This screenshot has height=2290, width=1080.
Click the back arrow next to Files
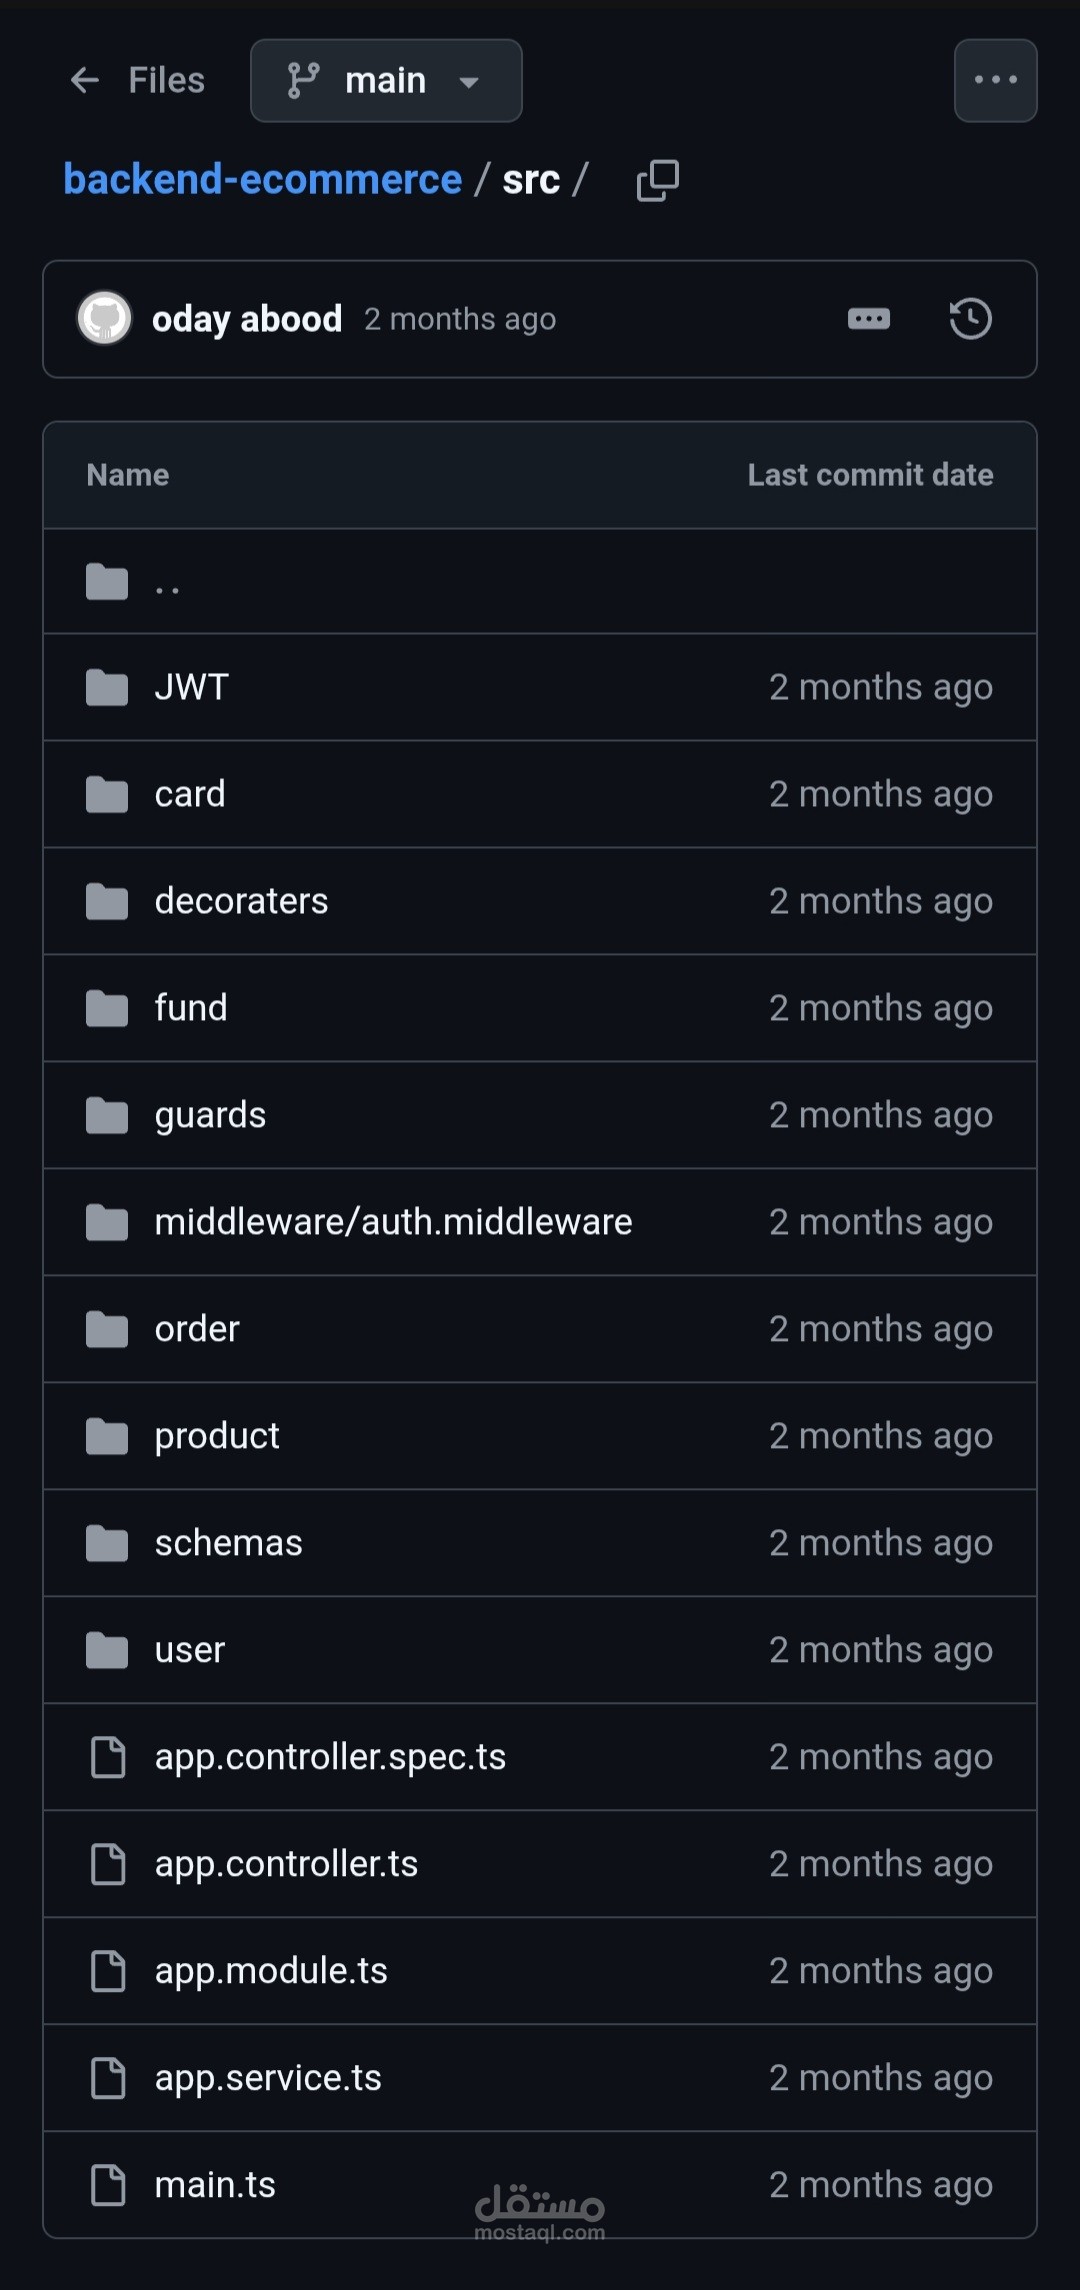coord(85,80)
